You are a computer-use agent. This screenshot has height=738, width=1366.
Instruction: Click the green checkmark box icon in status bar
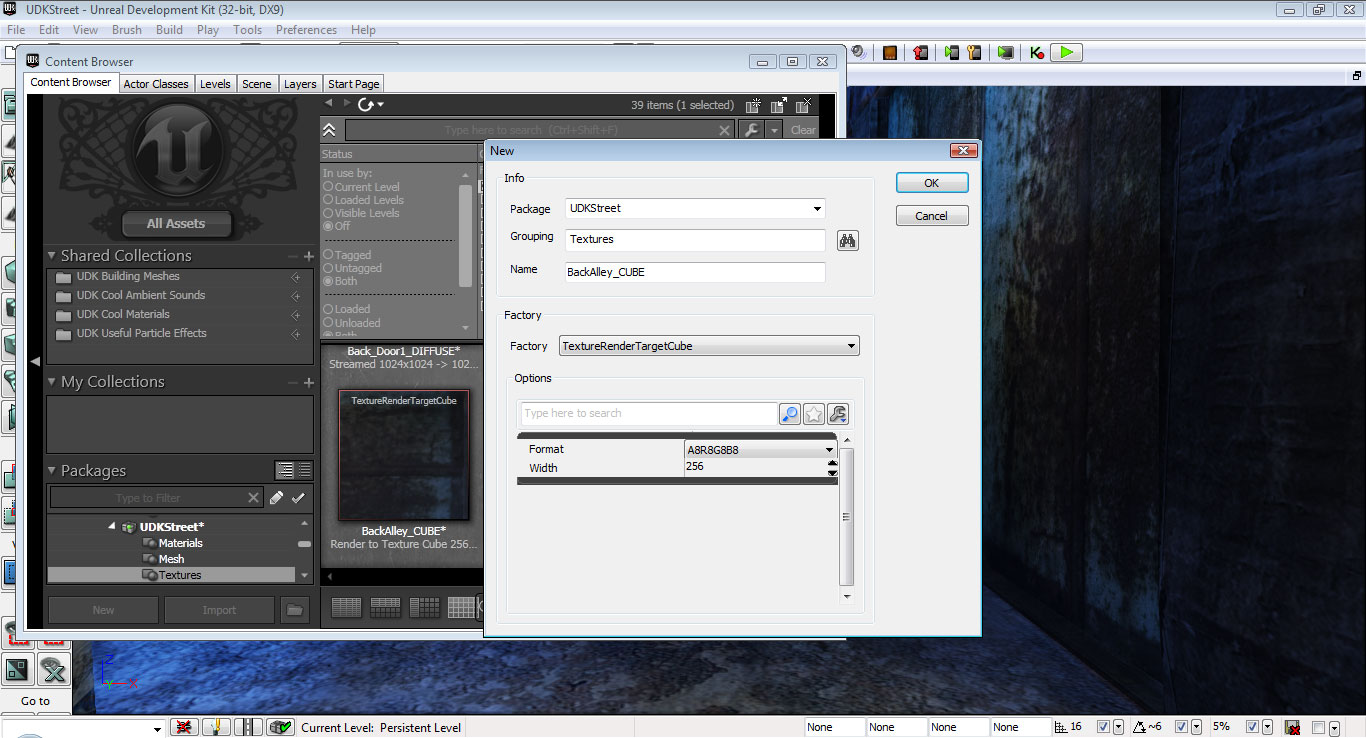(x=281, y=727)
